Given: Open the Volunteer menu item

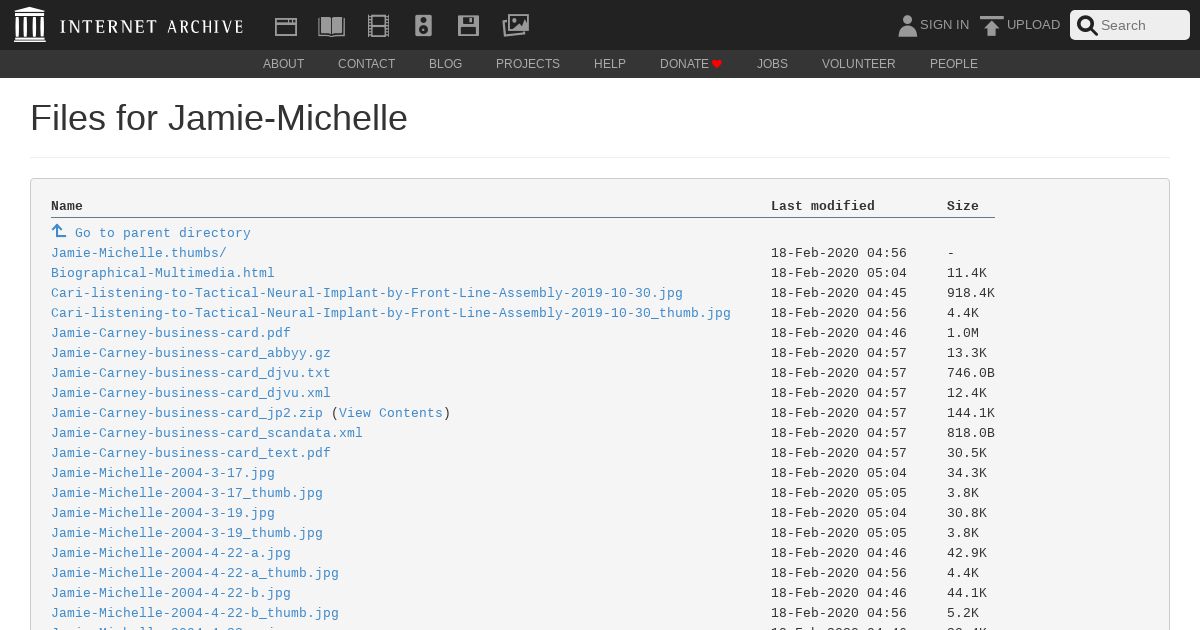Looking at the screenshot, I should tap(859, 64).
